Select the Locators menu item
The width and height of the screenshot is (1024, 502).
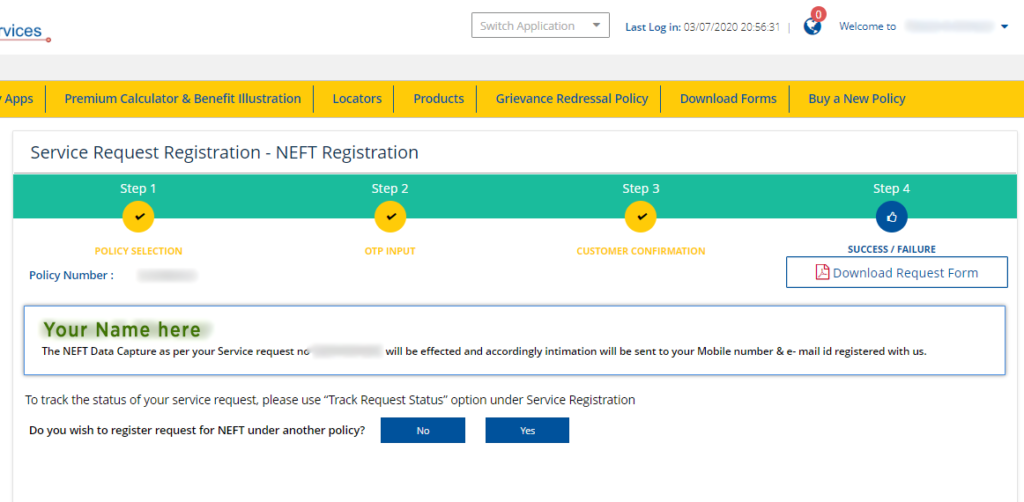point(357,99)
